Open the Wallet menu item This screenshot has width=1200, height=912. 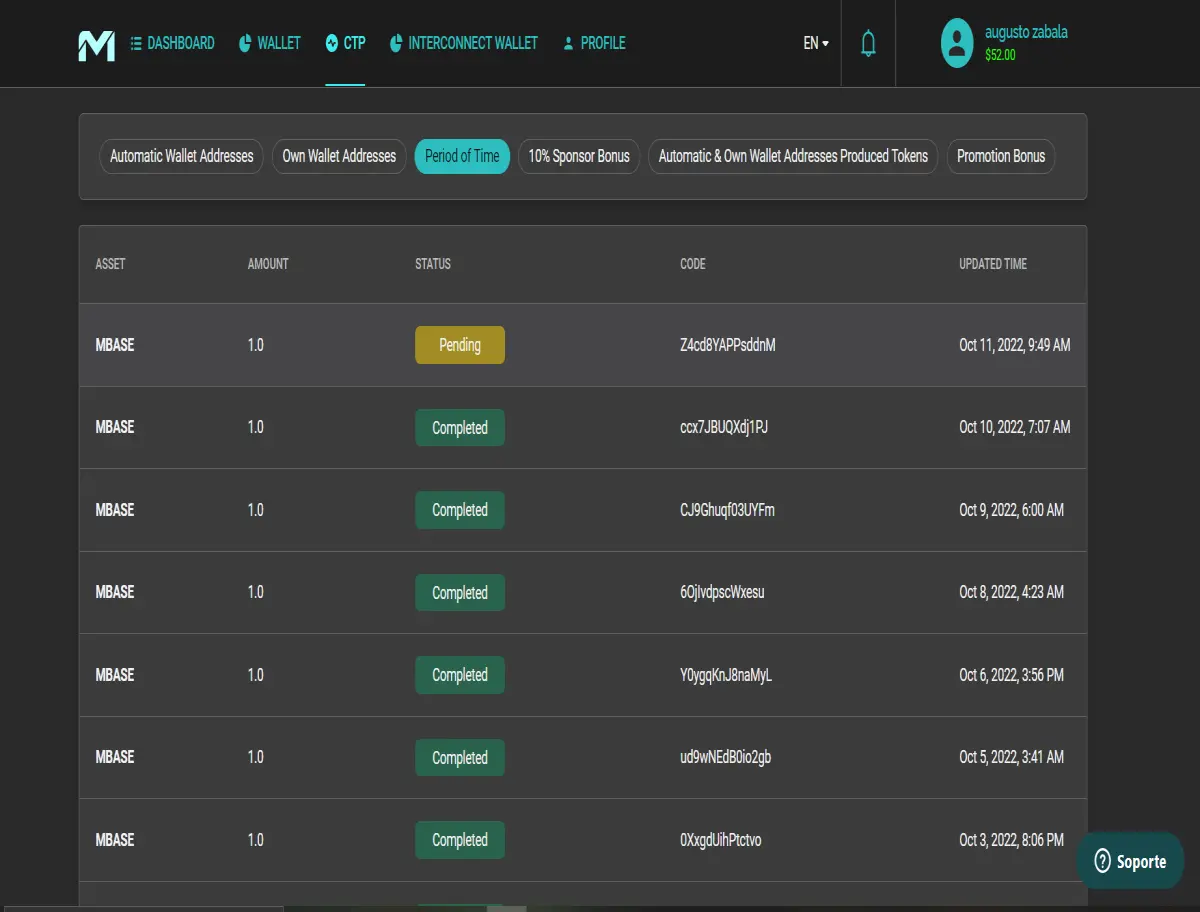click(270, 43)
